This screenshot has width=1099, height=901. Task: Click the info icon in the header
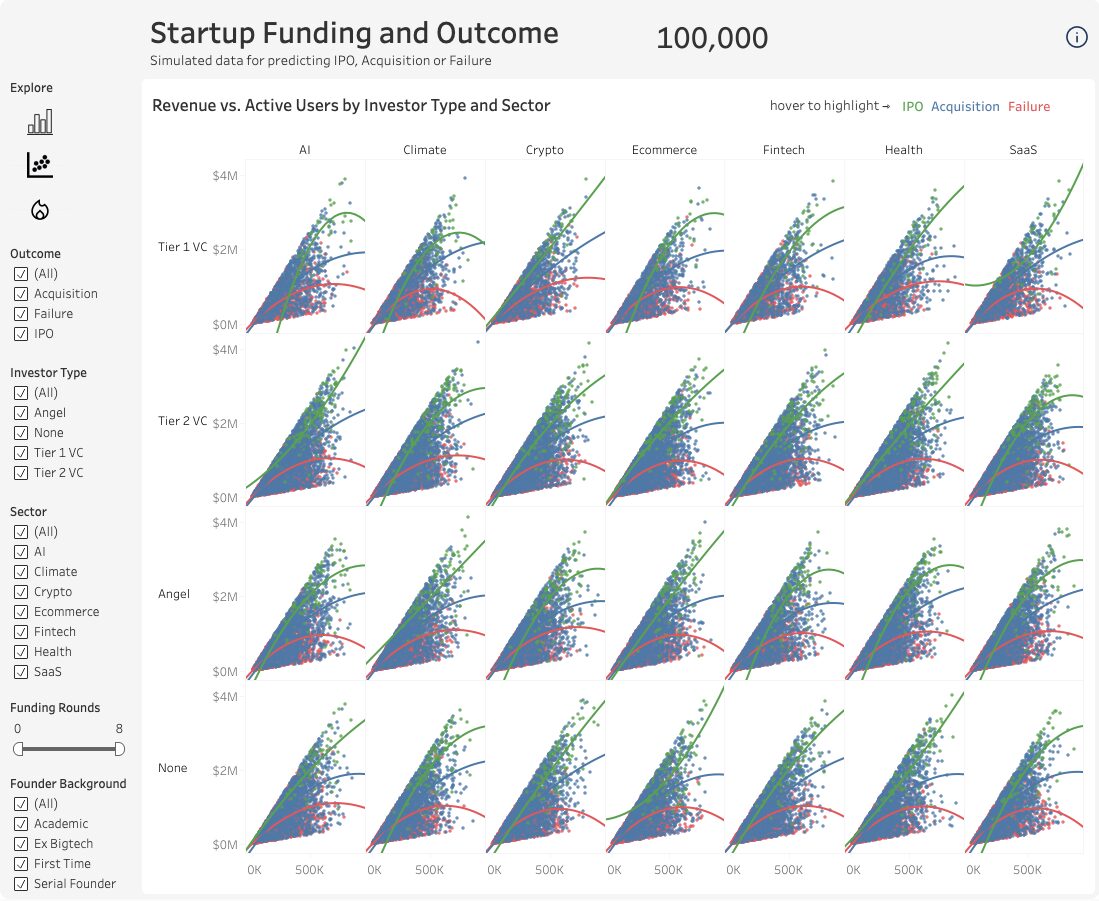tap(1076, 38)
